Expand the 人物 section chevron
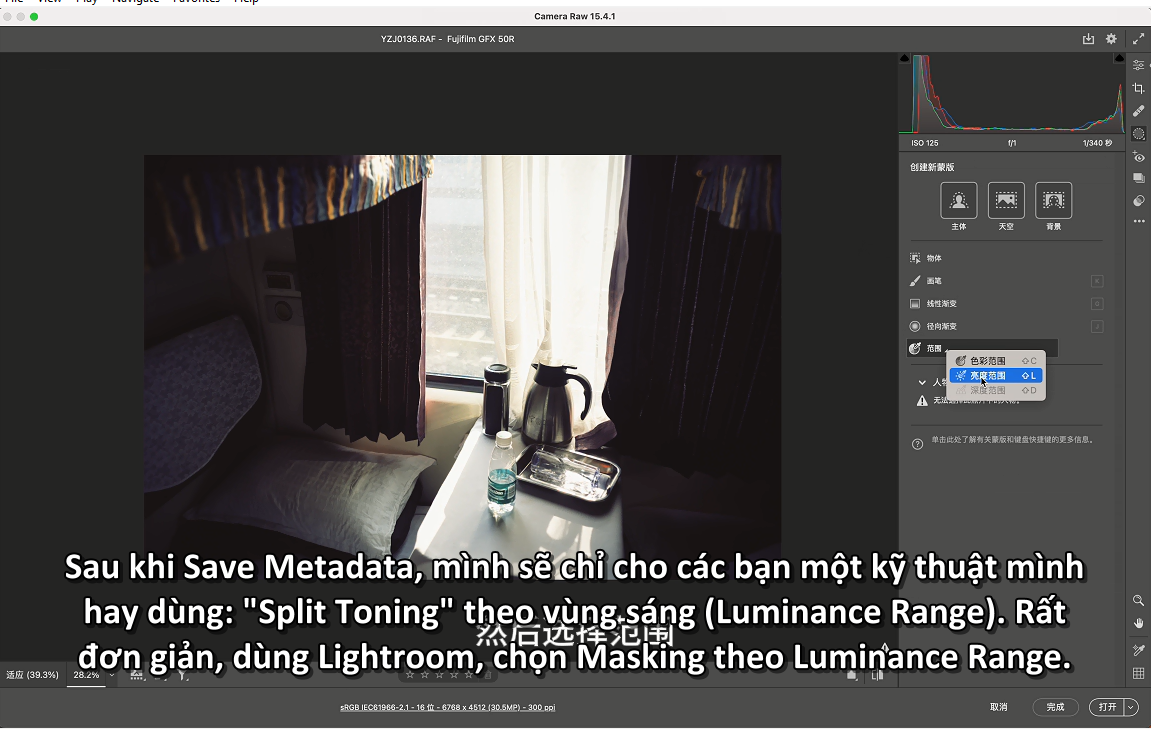Image resolution: width=1151 pixels, height=729 pixels. tap(923, 382)
